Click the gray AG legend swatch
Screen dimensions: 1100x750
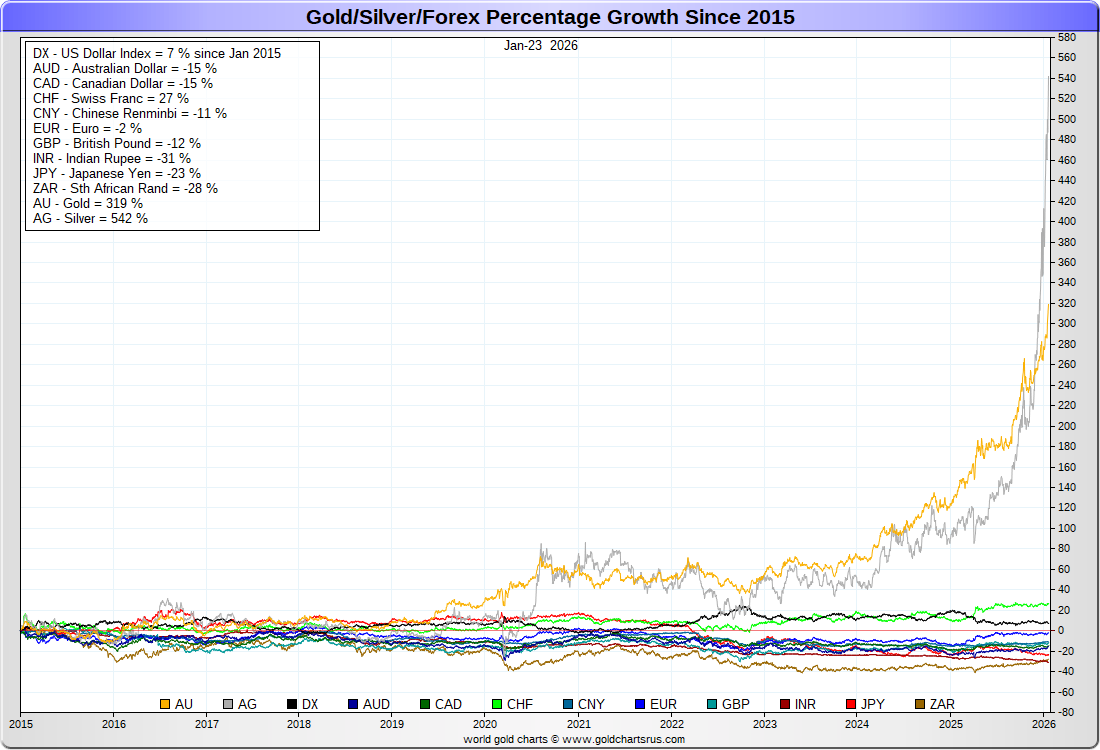pyautogui.click(x=228, y=704)
